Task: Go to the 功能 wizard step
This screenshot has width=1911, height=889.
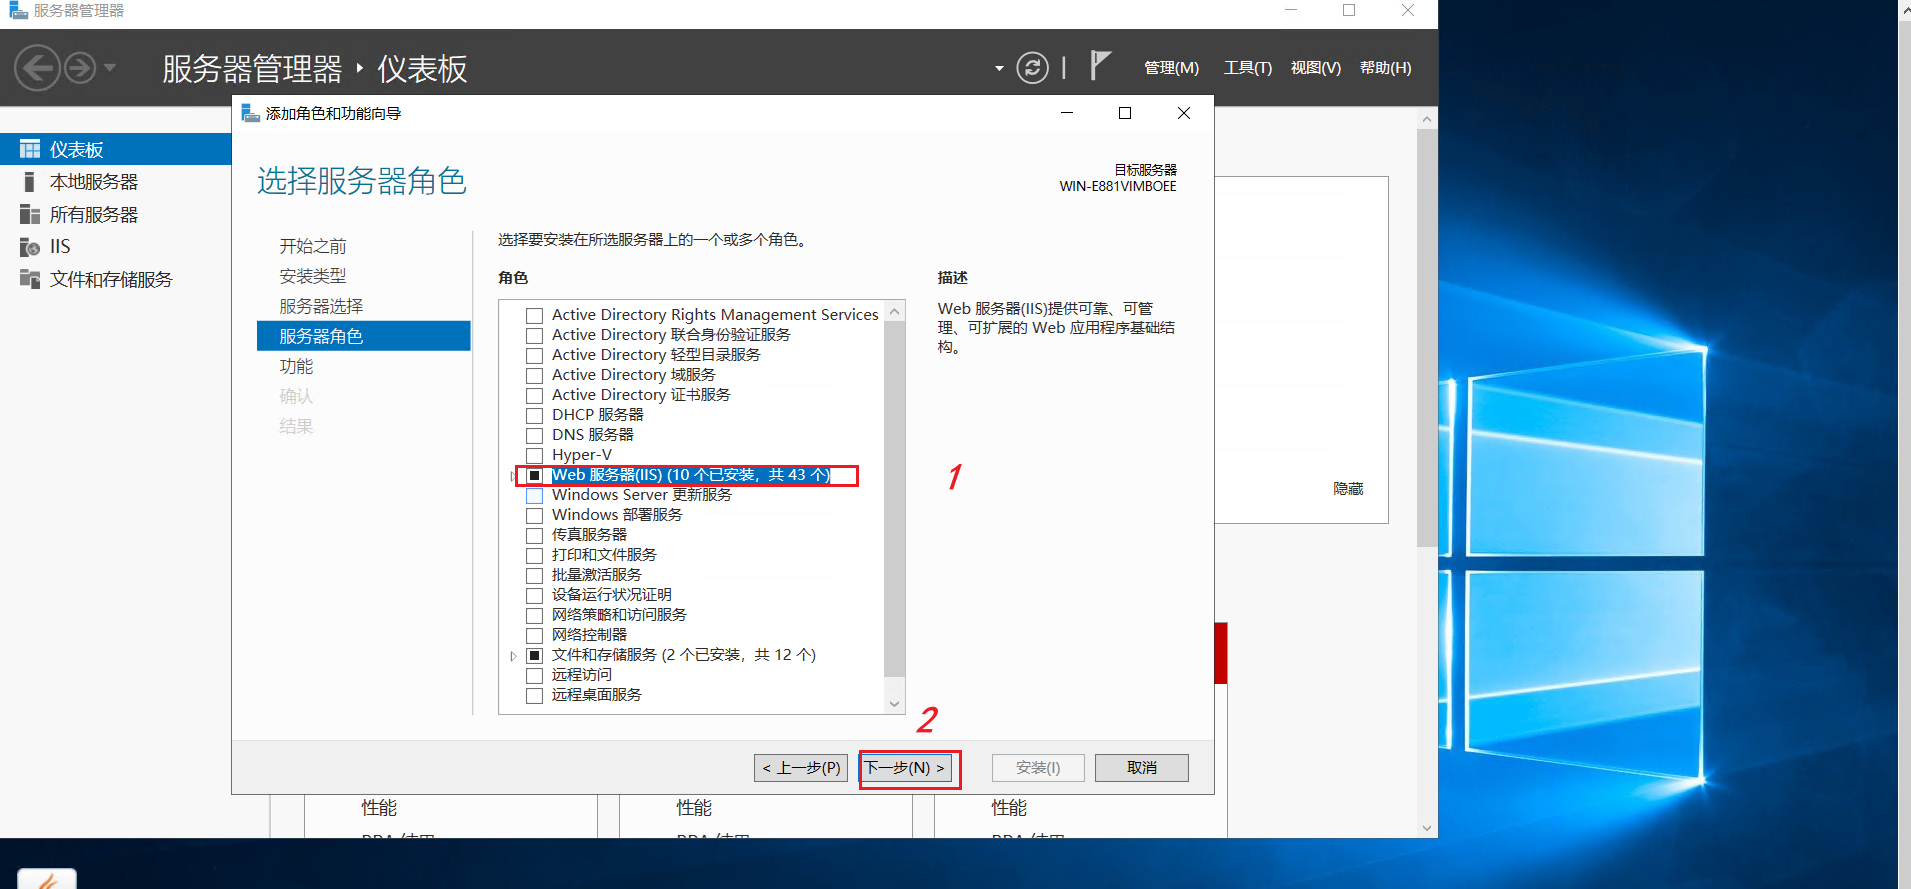Action: tap(296, 366)
